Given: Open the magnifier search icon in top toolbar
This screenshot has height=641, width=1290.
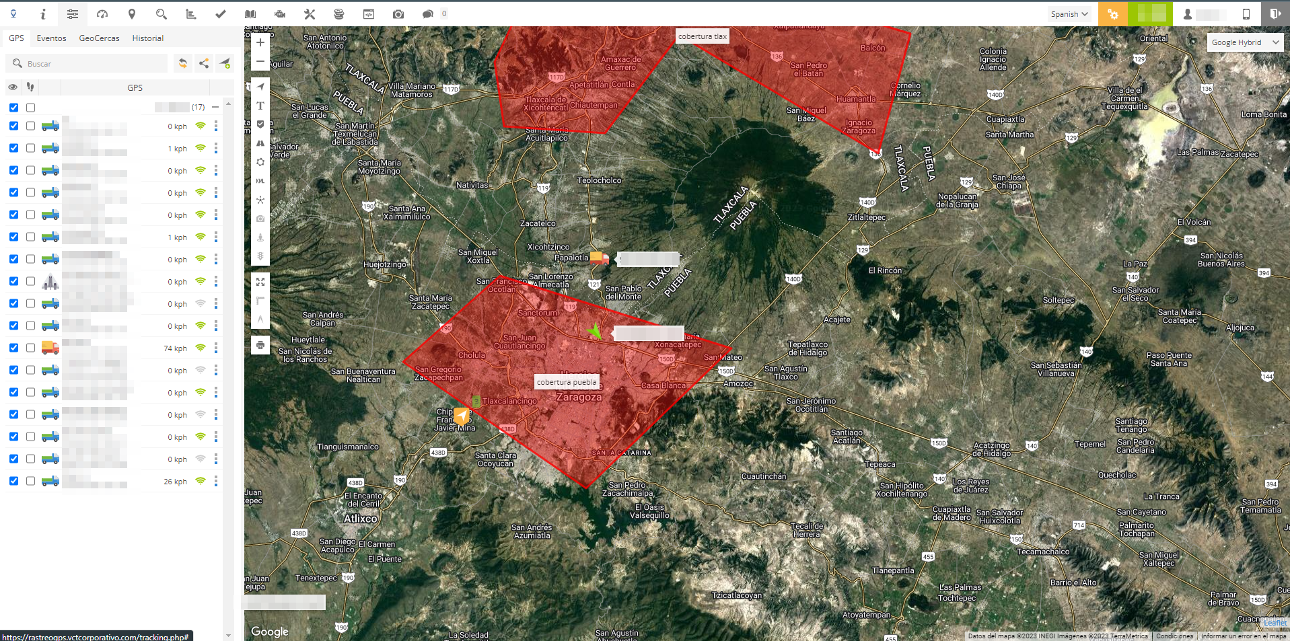Looking at the screenshot, I should tap(162, 14).
